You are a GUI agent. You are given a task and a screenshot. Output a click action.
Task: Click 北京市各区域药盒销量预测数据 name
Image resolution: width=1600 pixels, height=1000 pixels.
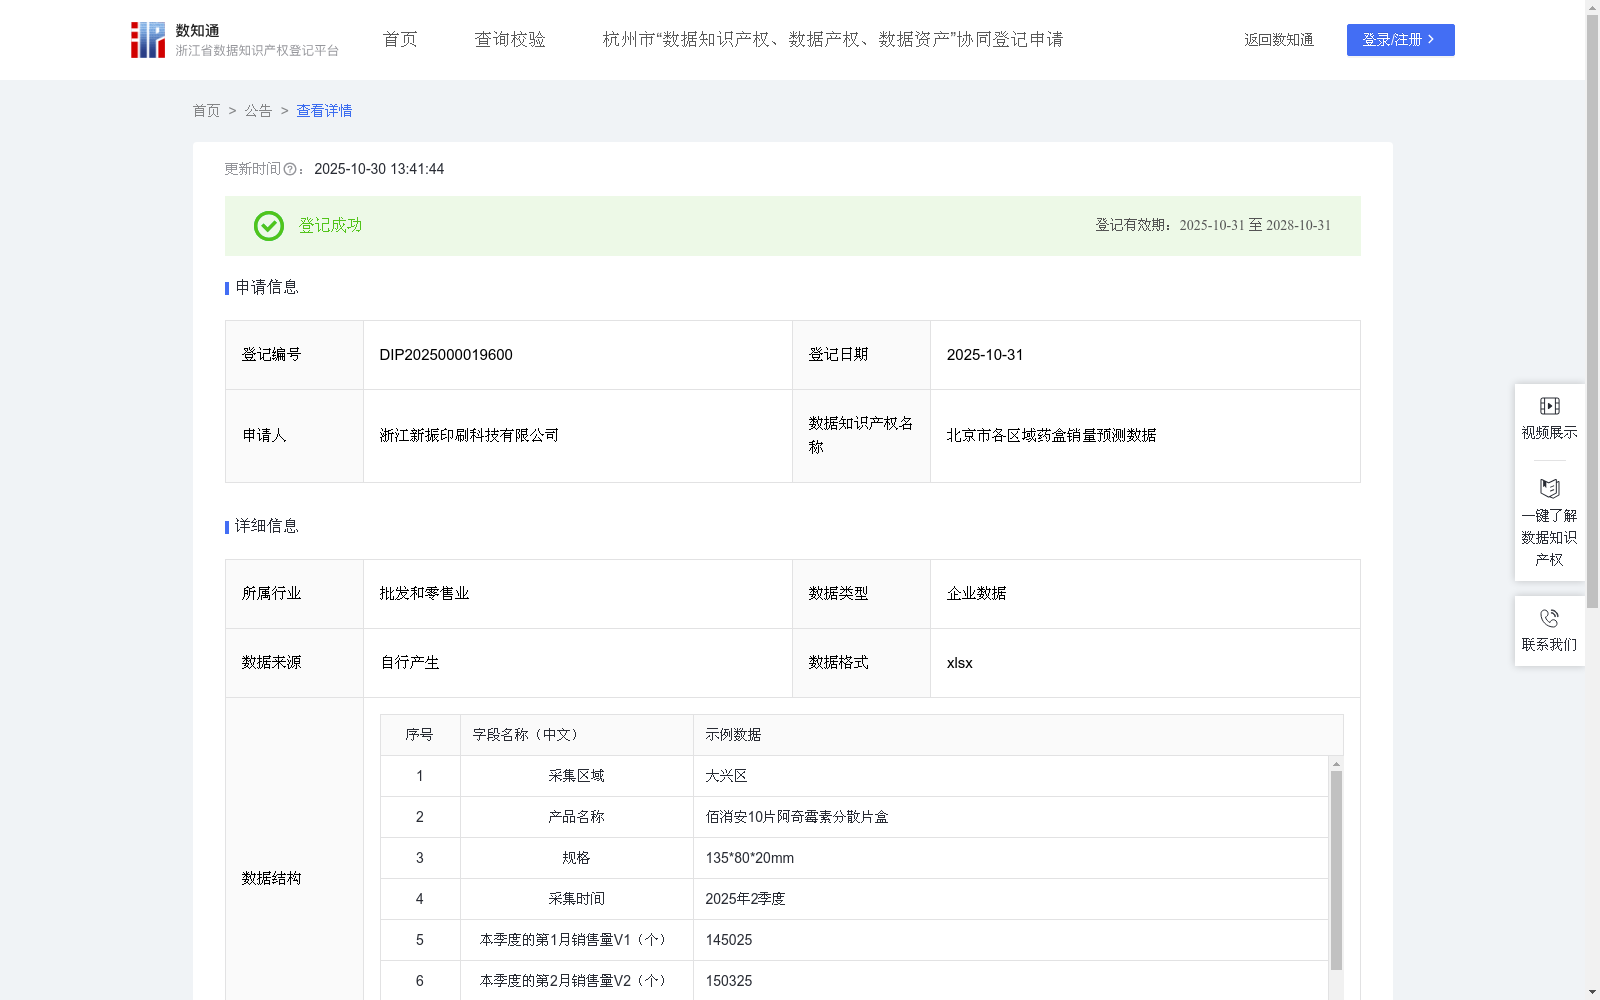pos(1052,436)
